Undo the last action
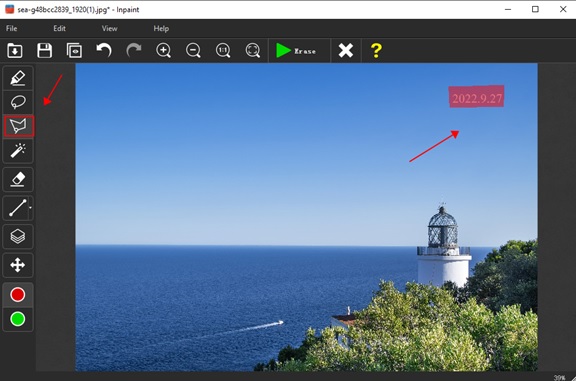 pyautogui.click(x=104, y=50)
